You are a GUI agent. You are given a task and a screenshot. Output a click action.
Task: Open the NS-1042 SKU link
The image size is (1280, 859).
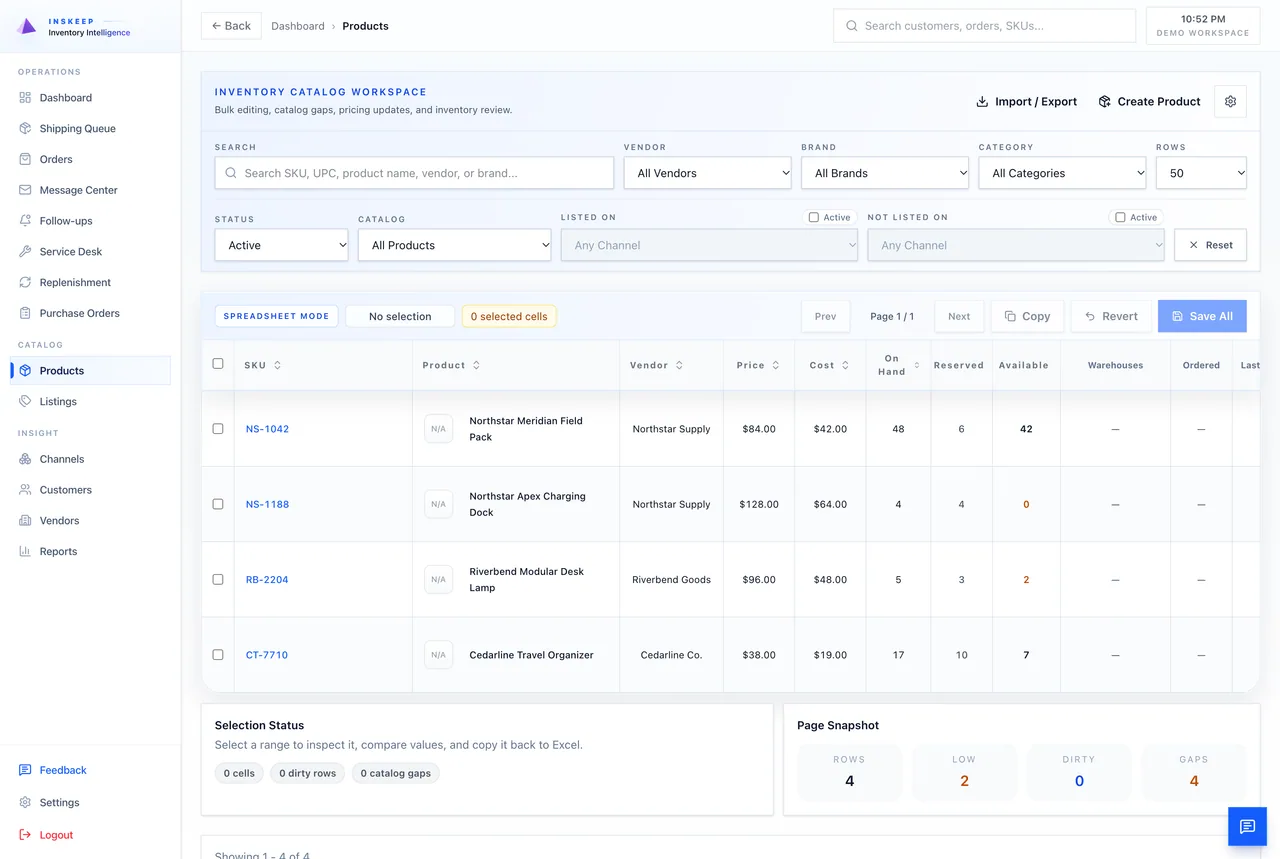tap(267, 429)
